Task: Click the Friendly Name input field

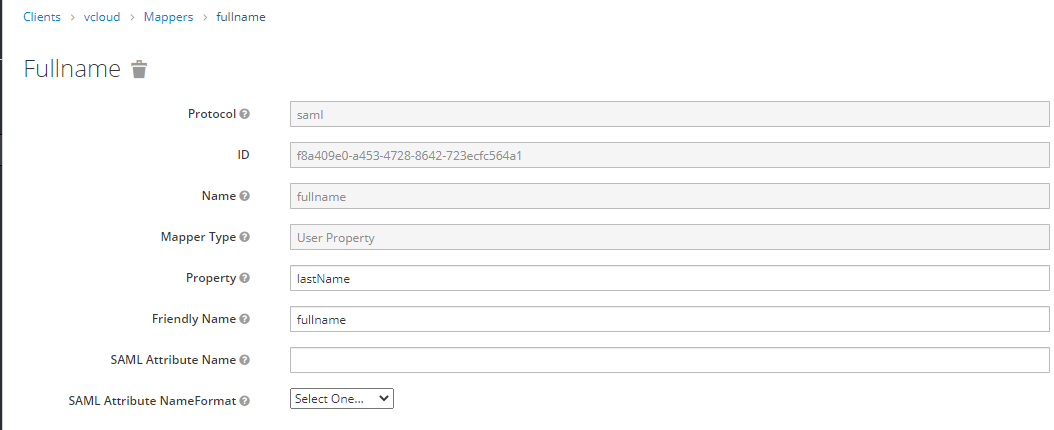Action: click(x=669, y=319)
